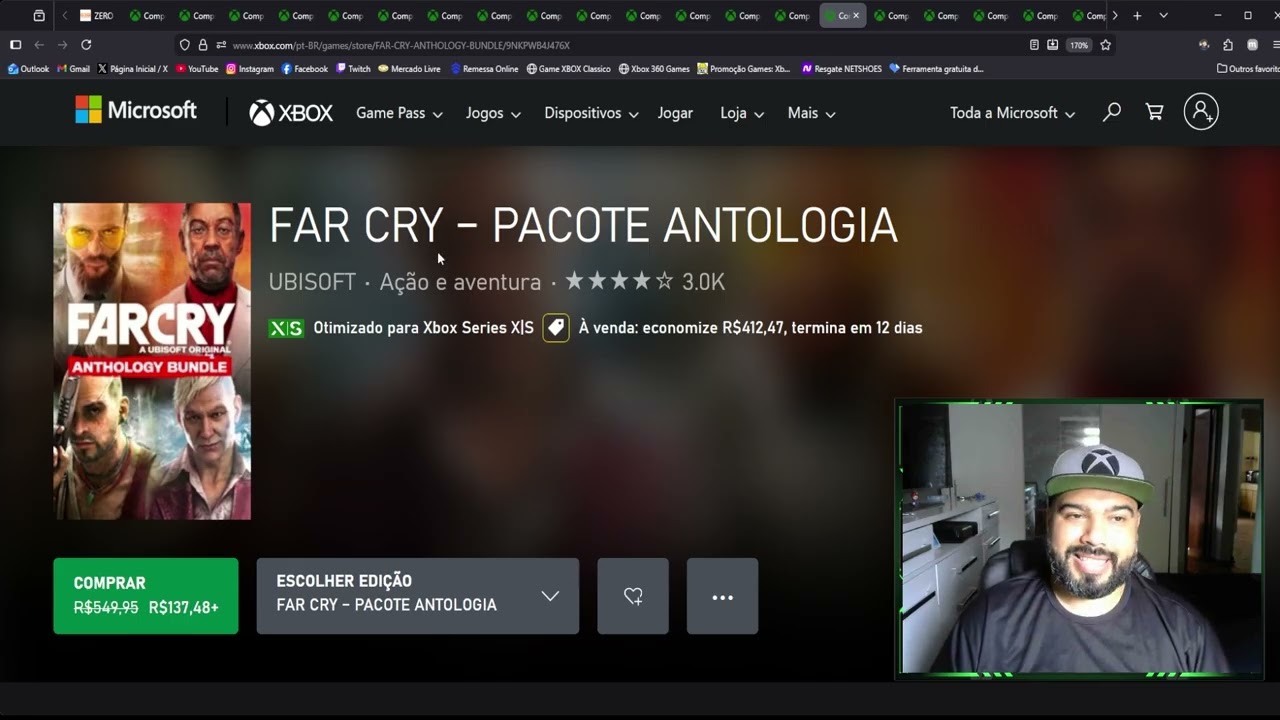This screenshot has height=720, width=1280.
Task: Go forward in browser history
Action: pos(62,45)
